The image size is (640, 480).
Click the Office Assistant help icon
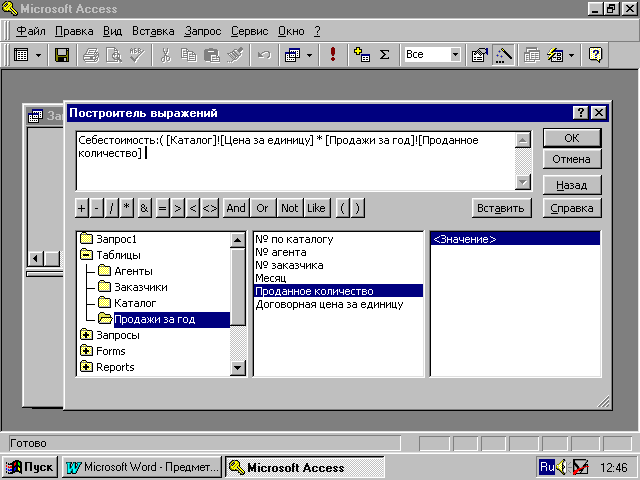[596, 55]
